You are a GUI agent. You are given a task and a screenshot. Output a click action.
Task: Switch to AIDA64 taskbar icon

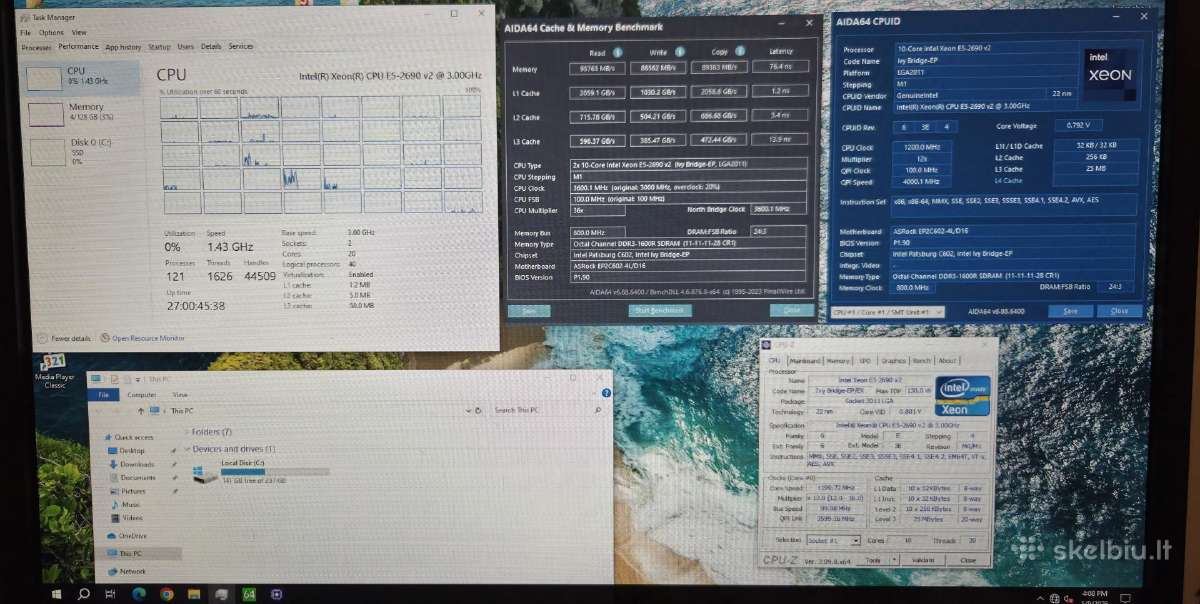pos(248,594)
